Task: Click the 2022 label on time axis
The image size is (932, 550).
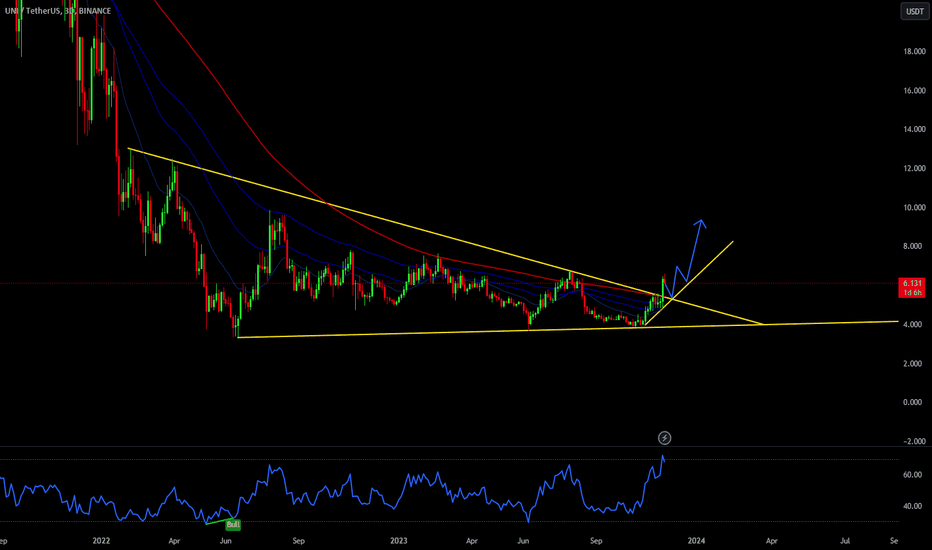Action: [102, 540]
